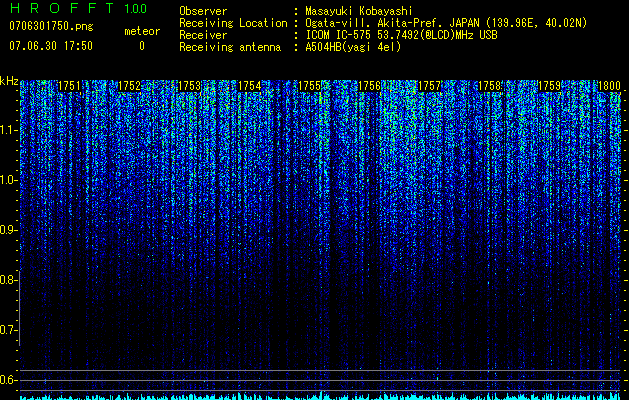The width and height of the screenshot is (629, 400).
Task: Click the 0.7 frequency axis label
Action: tap(8, 330)
